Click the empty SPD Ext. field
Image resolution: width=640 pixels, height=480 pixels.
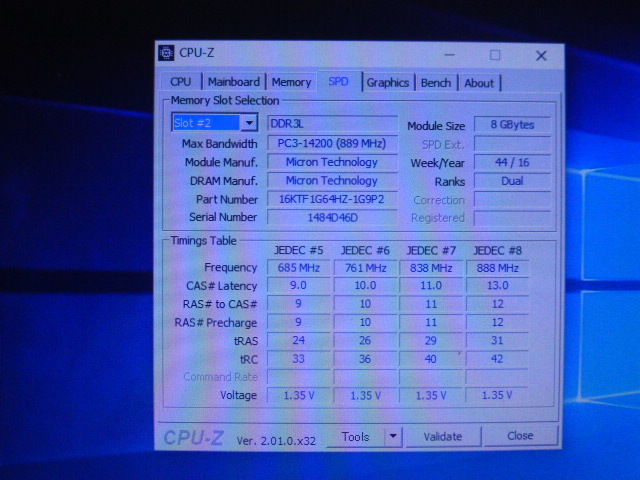tap(512, 144)
